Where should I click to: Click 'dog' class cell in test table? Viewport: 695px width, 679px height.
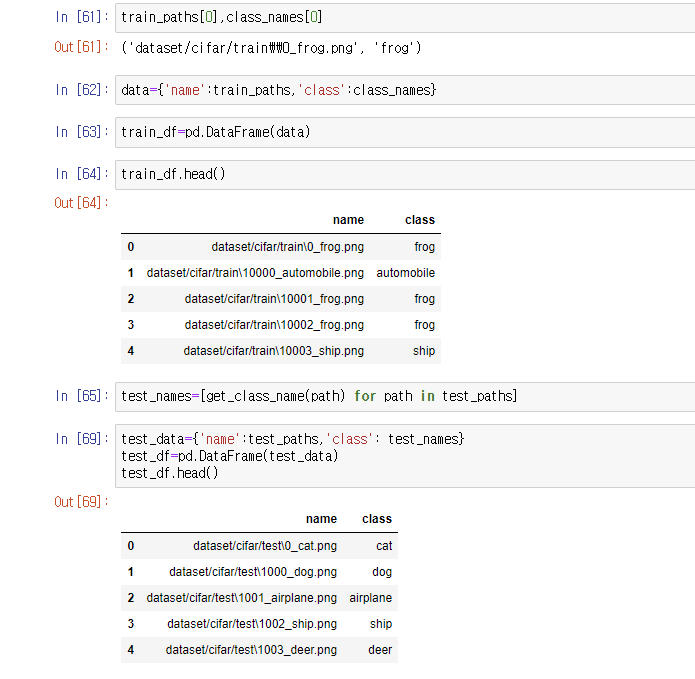pyautogui.click(x=382, y=572)
